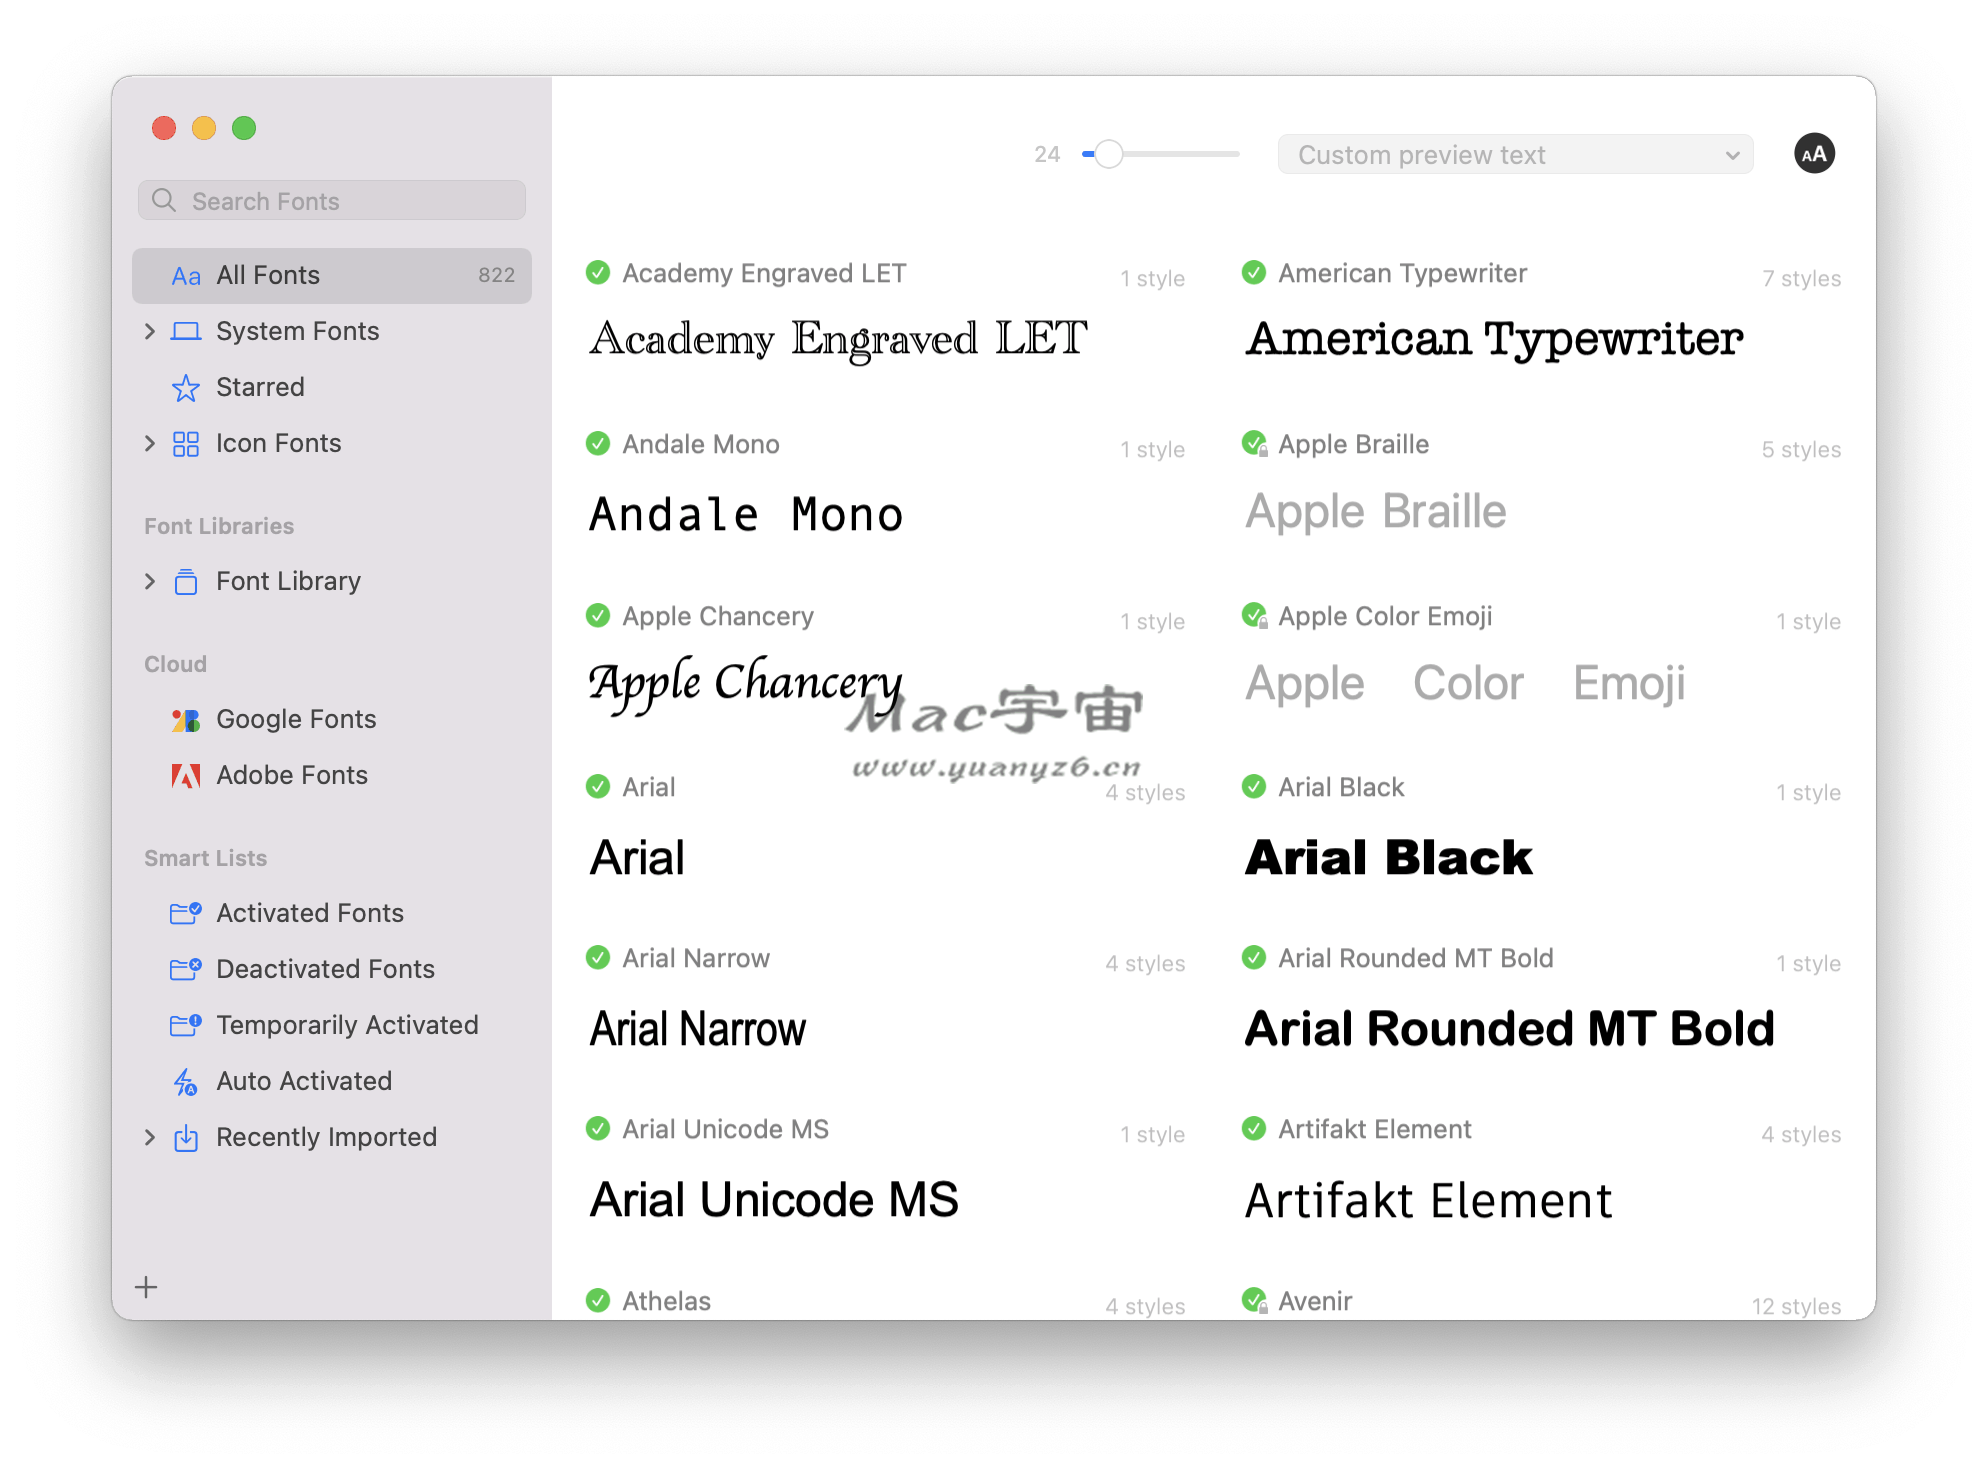Expand the Icon Fonts group
The width and height of the screenshot is (1988, 1468).
[150, 443]
